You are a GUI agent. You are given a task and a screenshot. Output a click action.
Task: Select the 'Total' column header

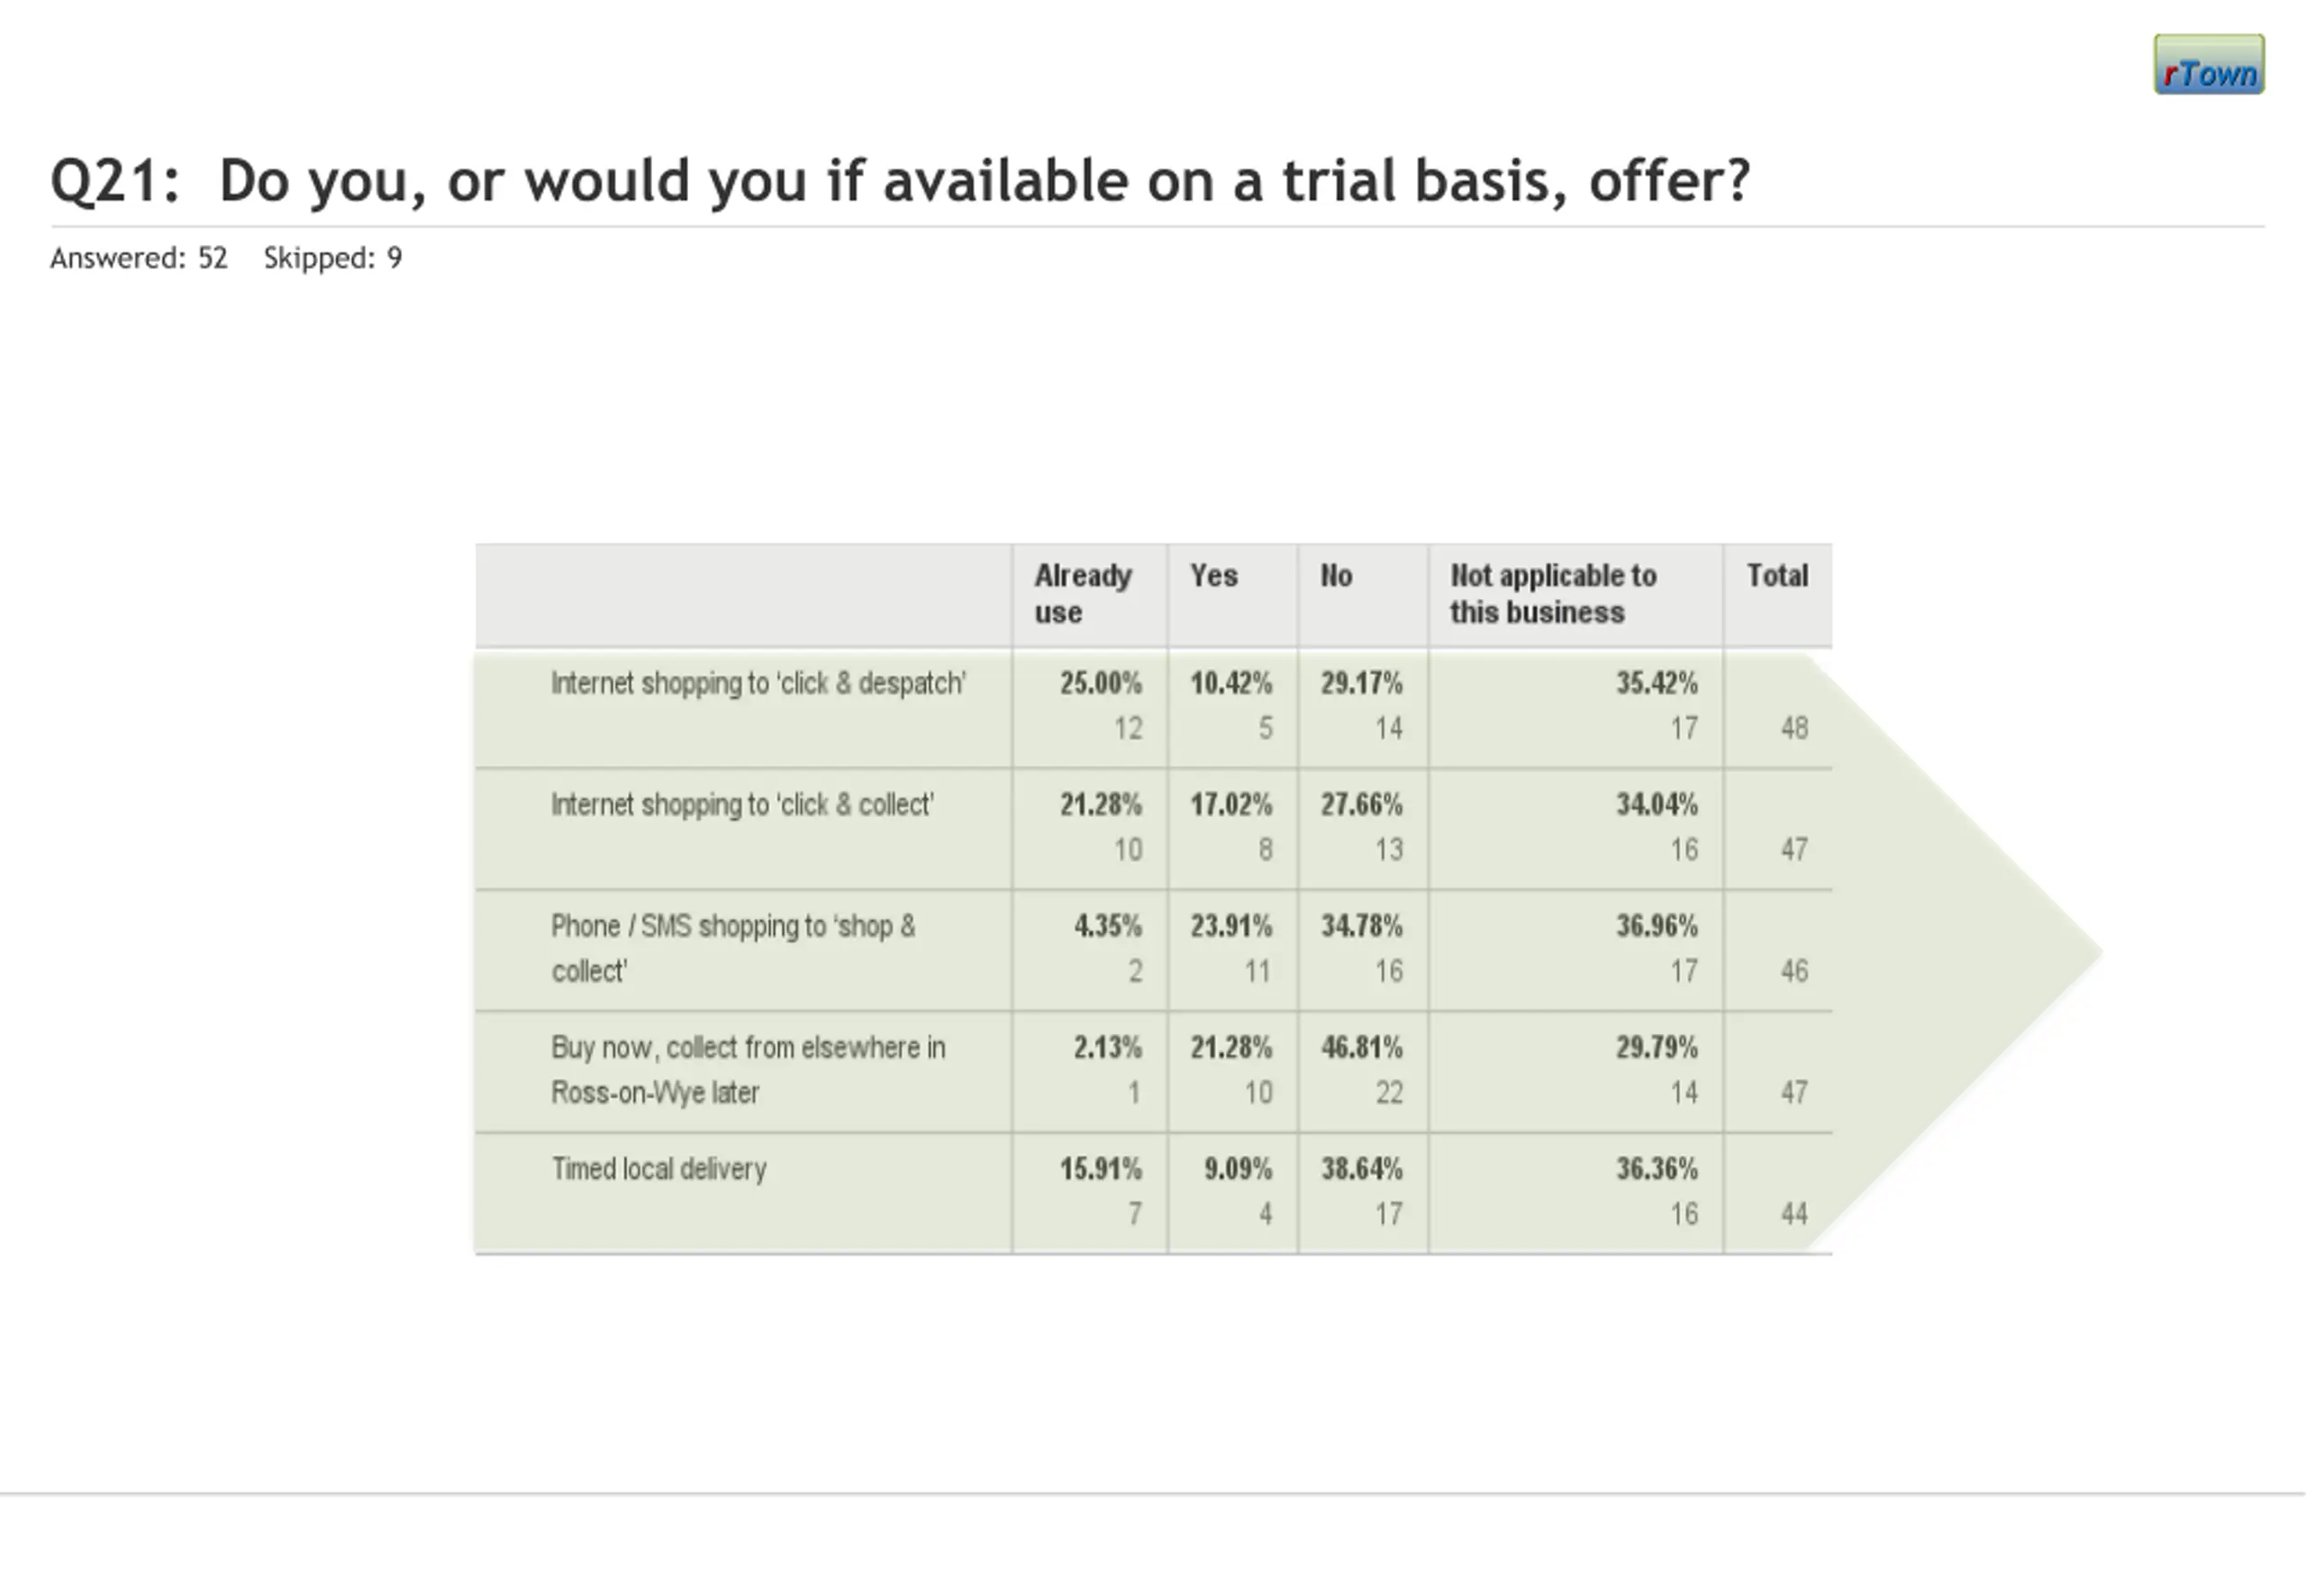(1777, 576)
